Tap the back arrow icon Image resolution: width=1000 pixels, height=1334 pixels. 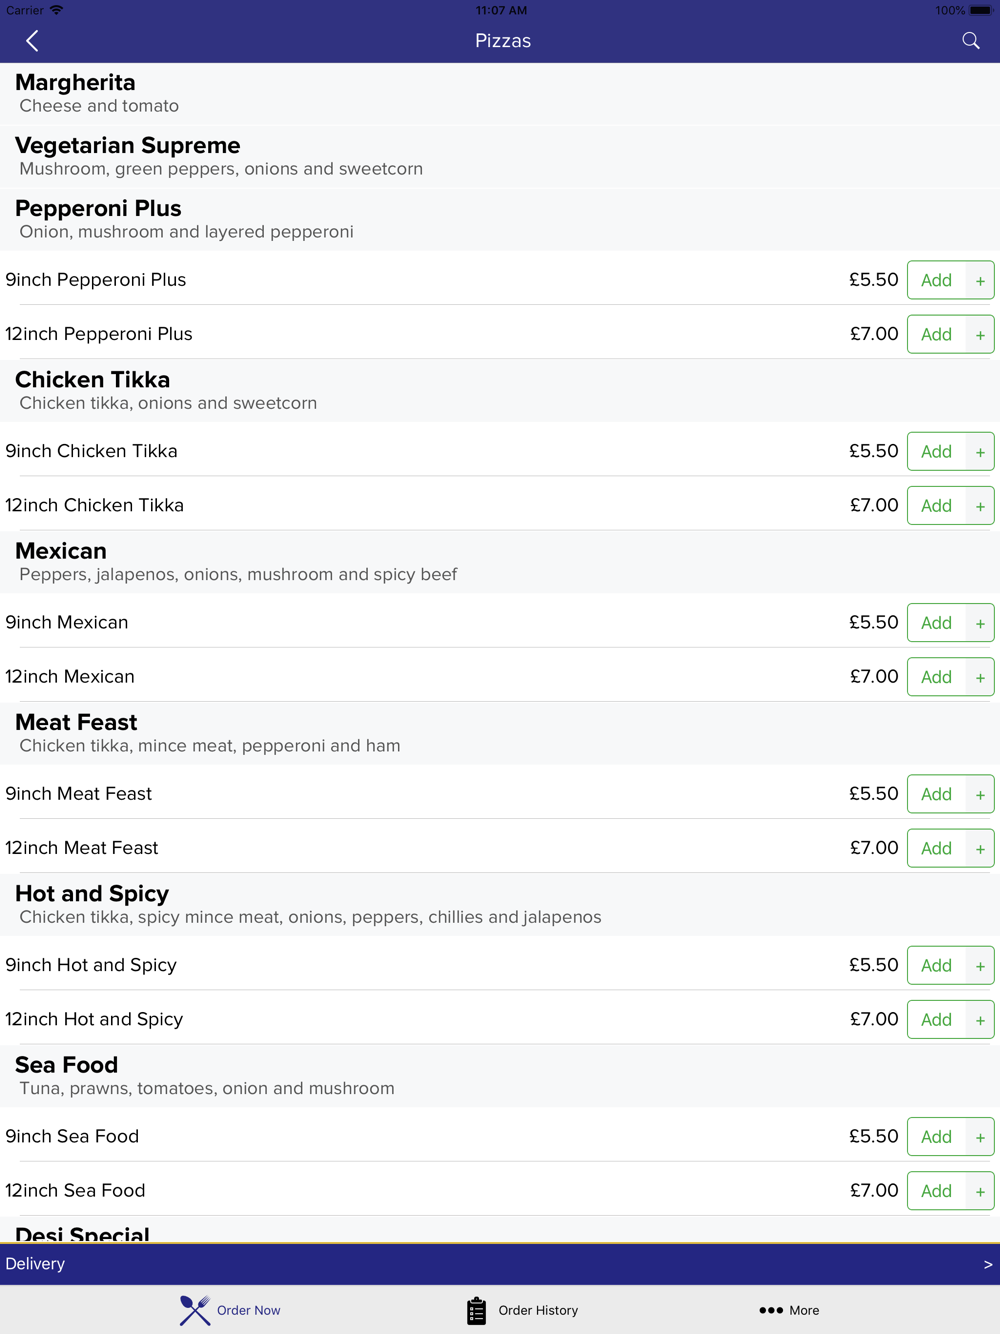coord(32,41)
